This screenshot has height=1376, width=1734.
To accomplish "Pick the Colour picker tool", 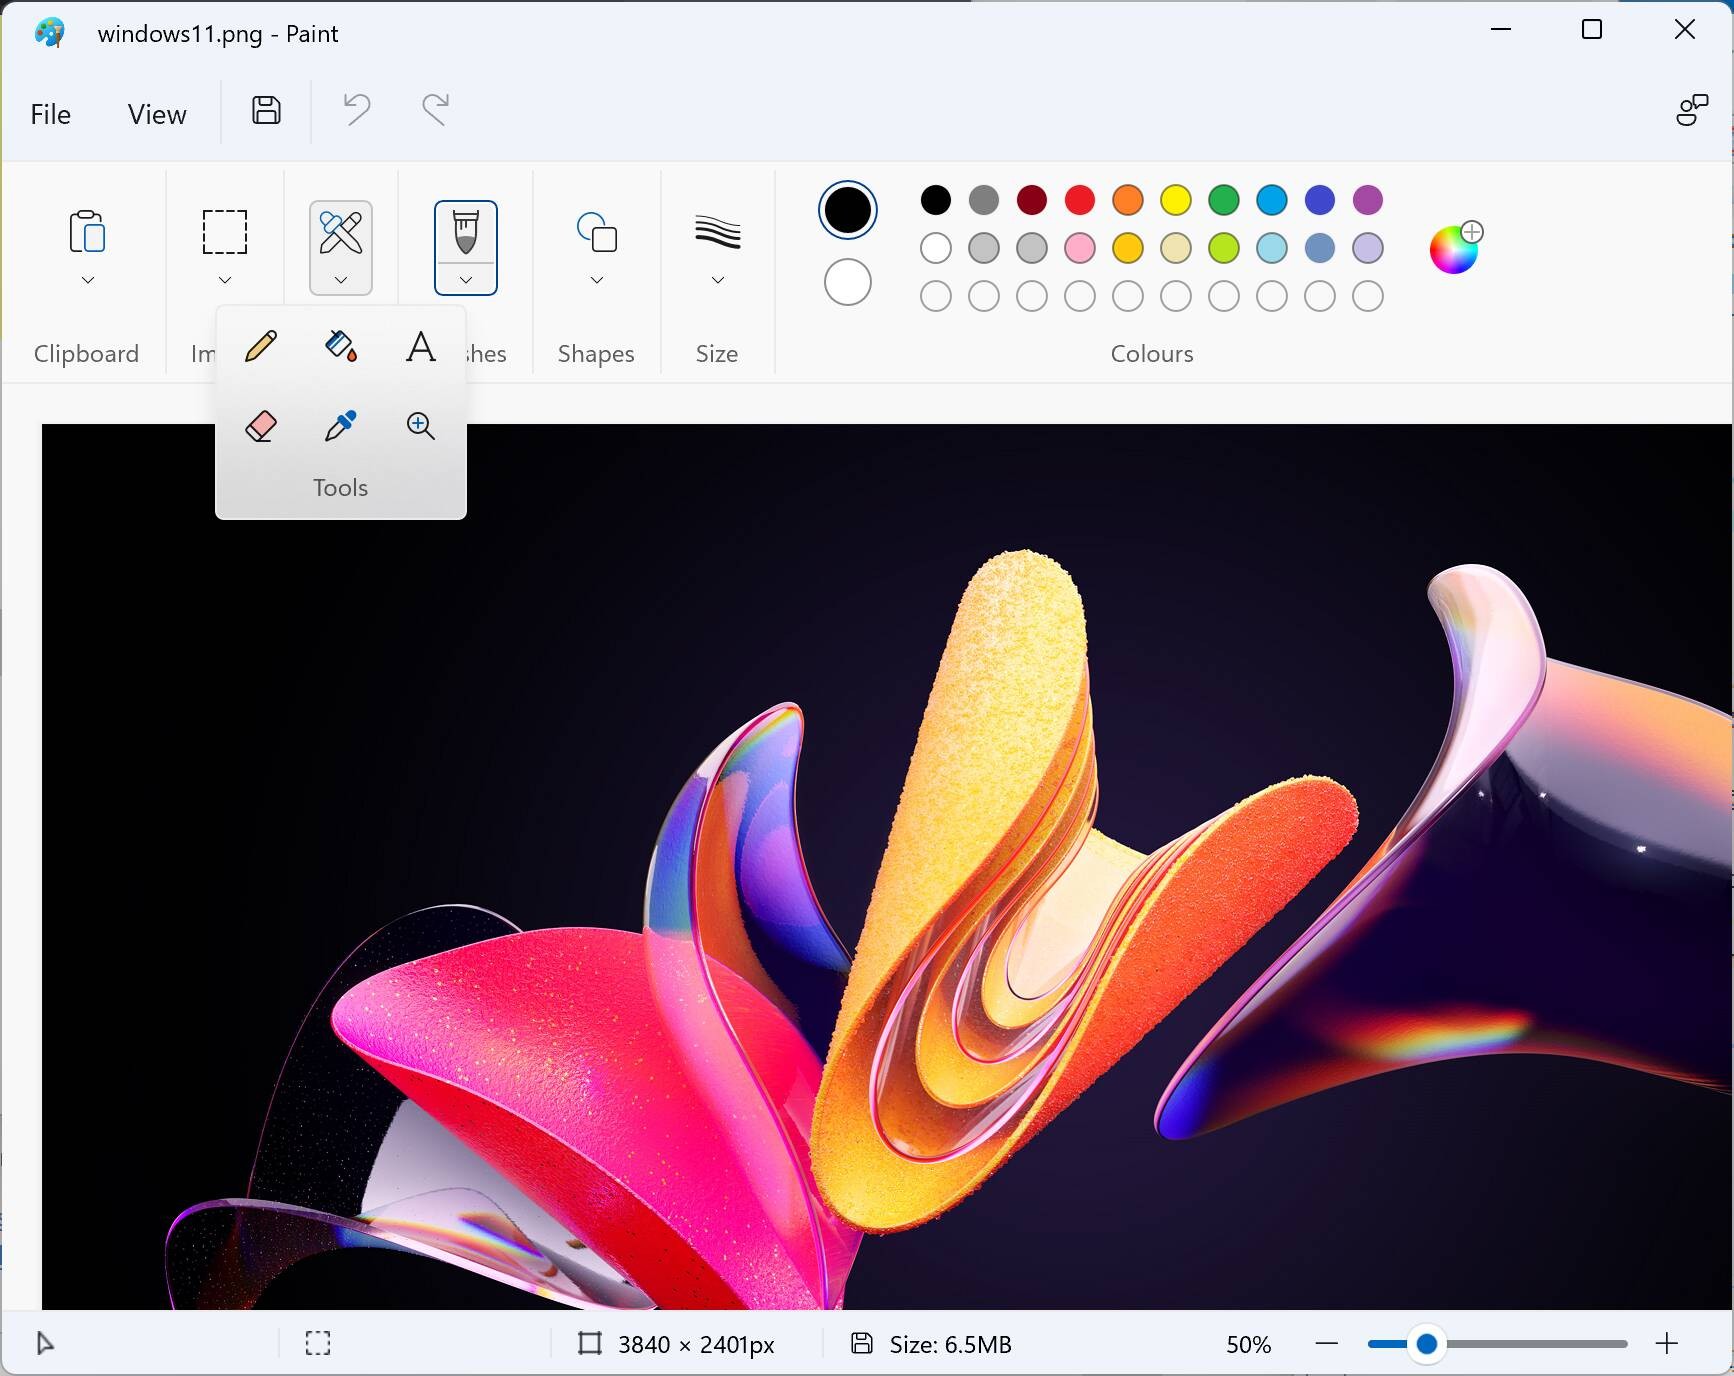I will pyautogui.click(x=341, y=427).
